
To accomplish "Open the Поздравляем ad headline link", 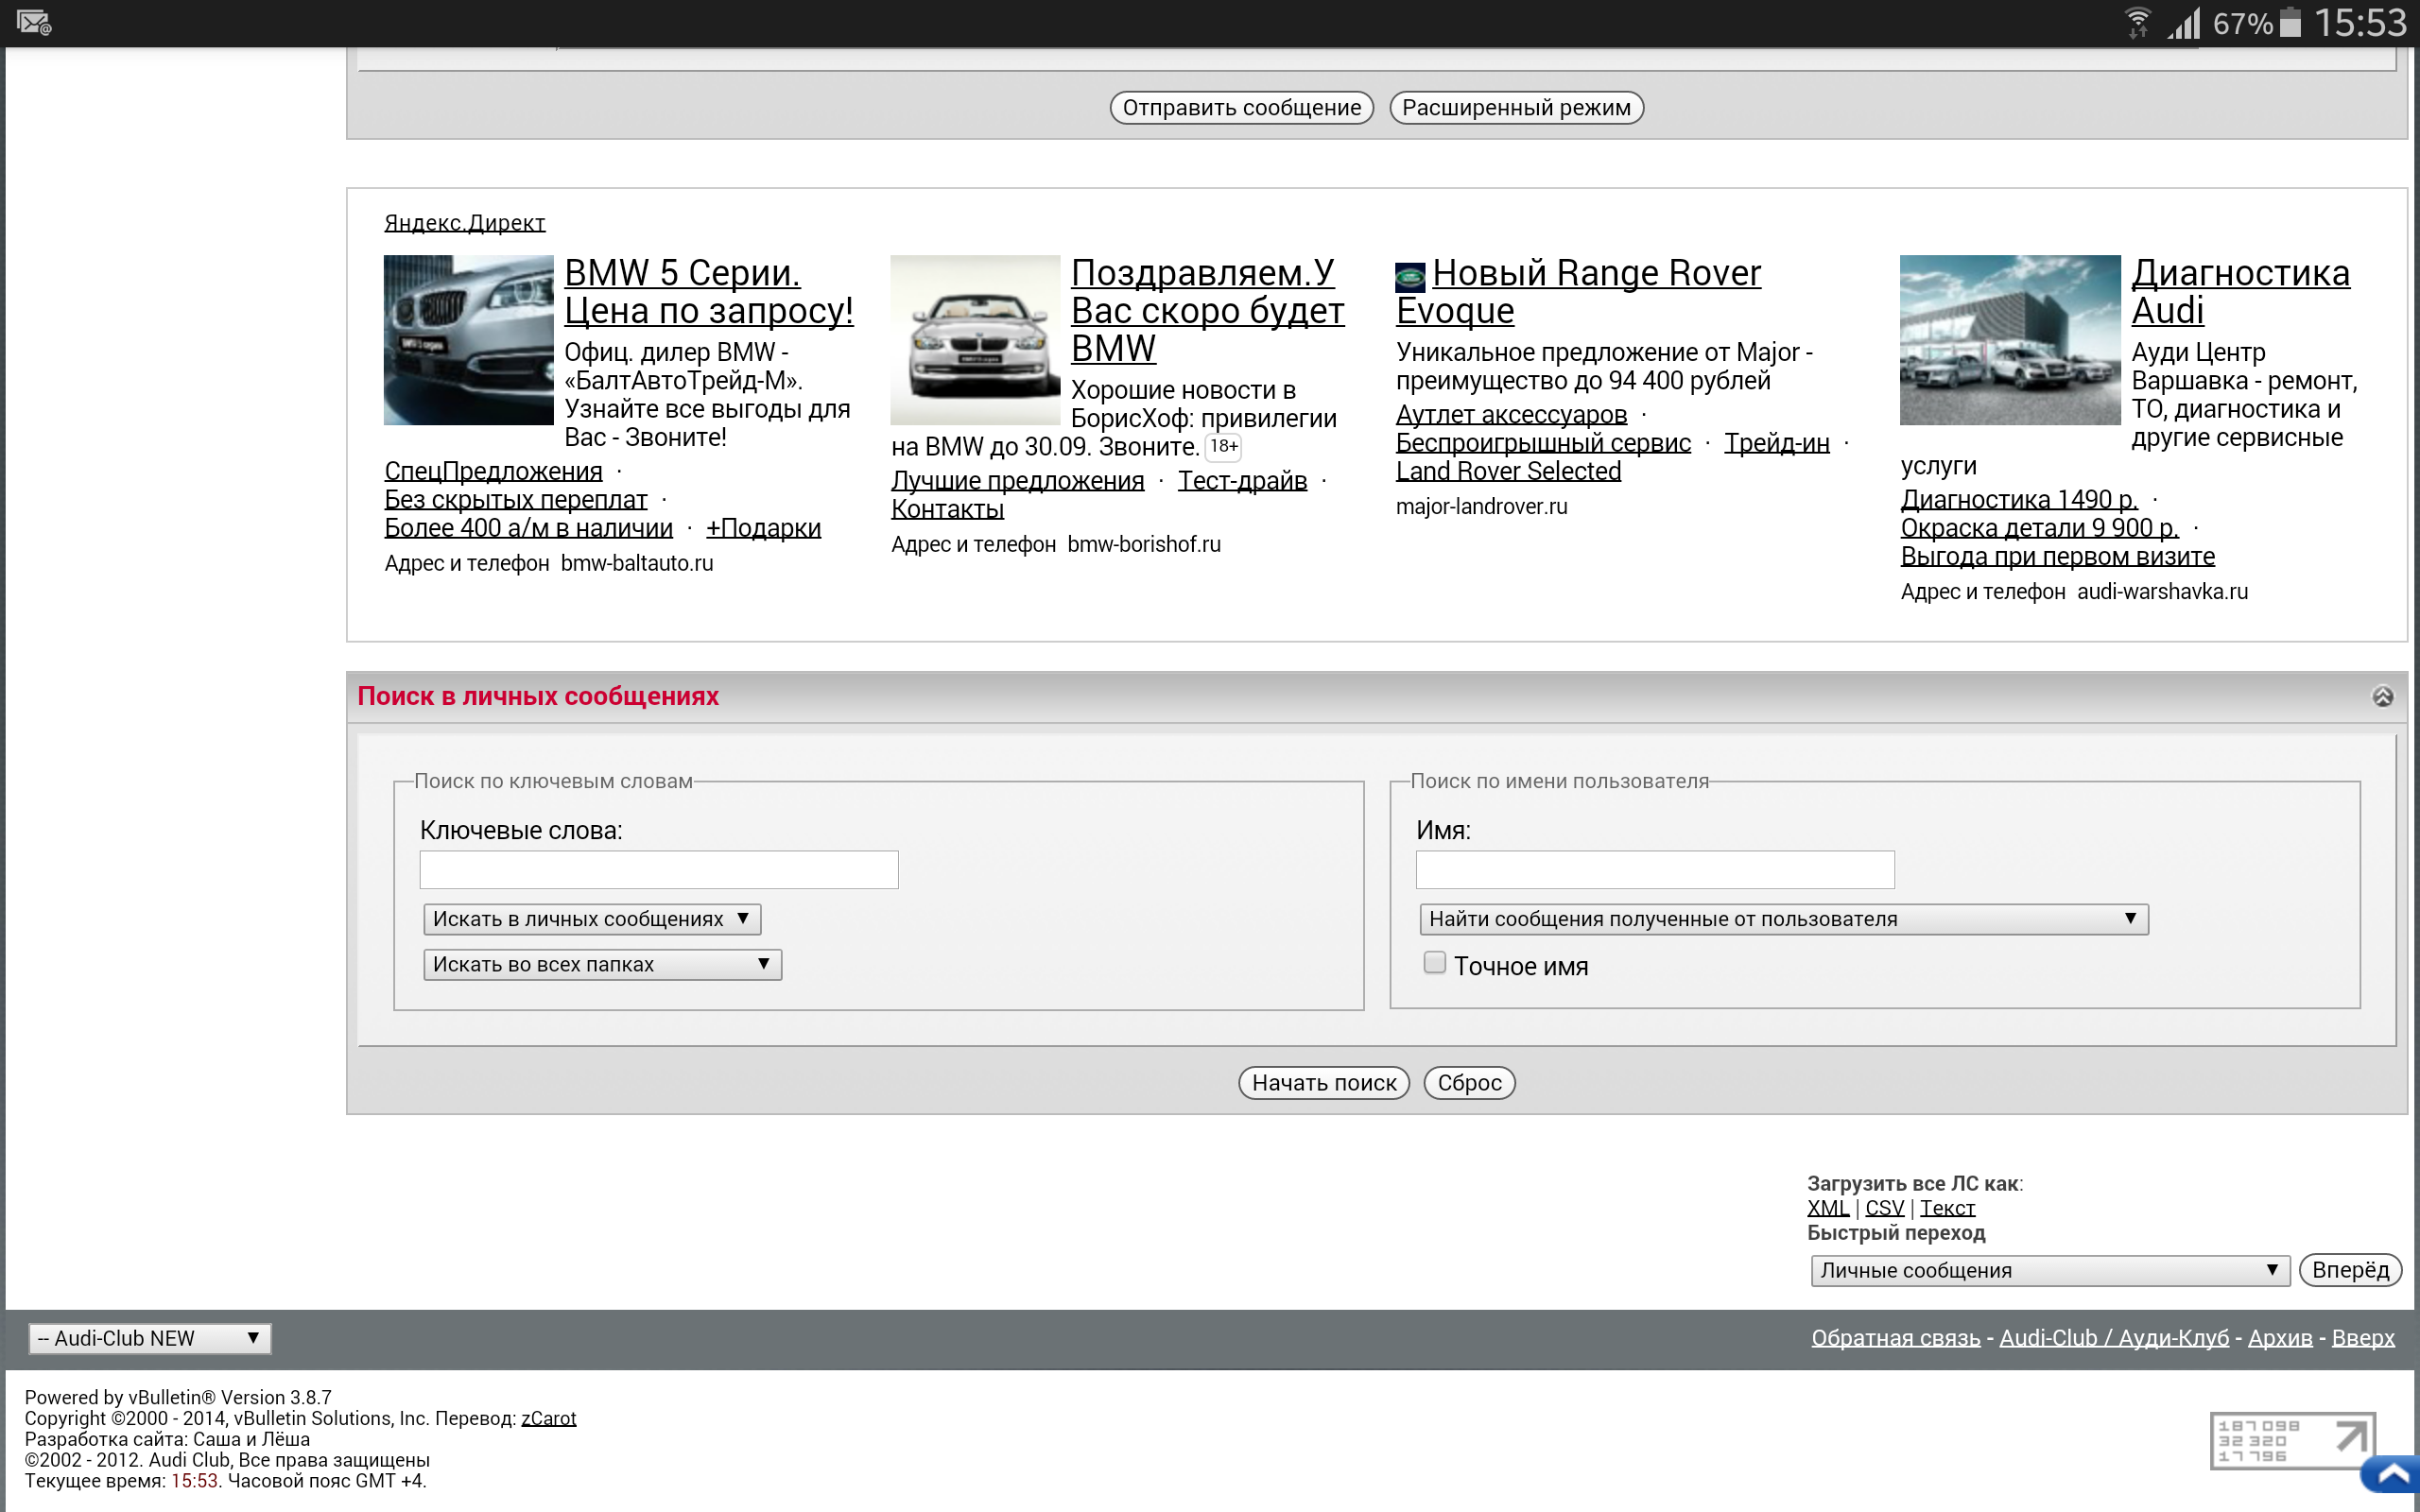I will (x=1207, y=310).
